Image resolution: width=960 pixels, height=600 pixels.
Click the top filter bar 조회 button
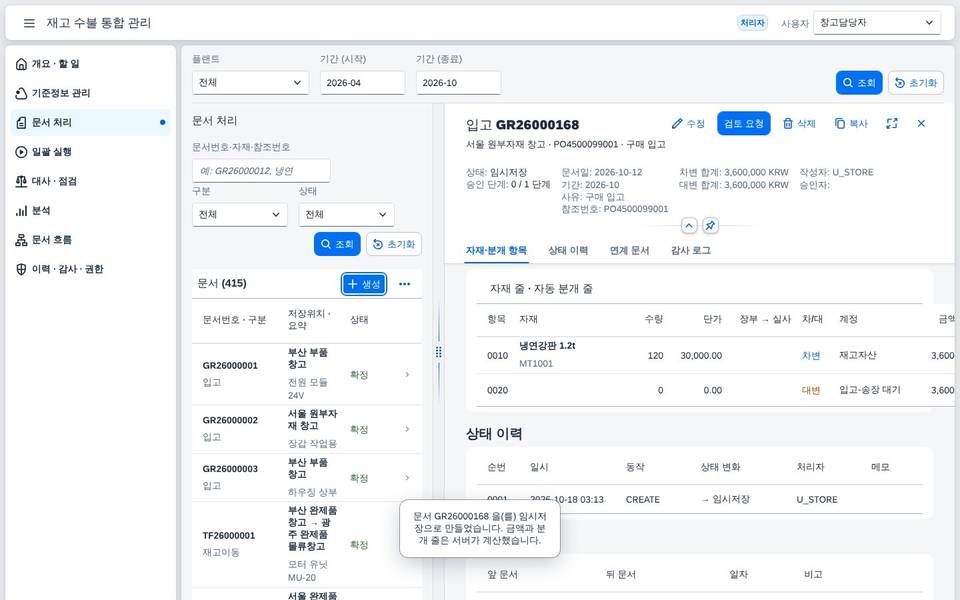pyautogui.click(x=859, y=83)
